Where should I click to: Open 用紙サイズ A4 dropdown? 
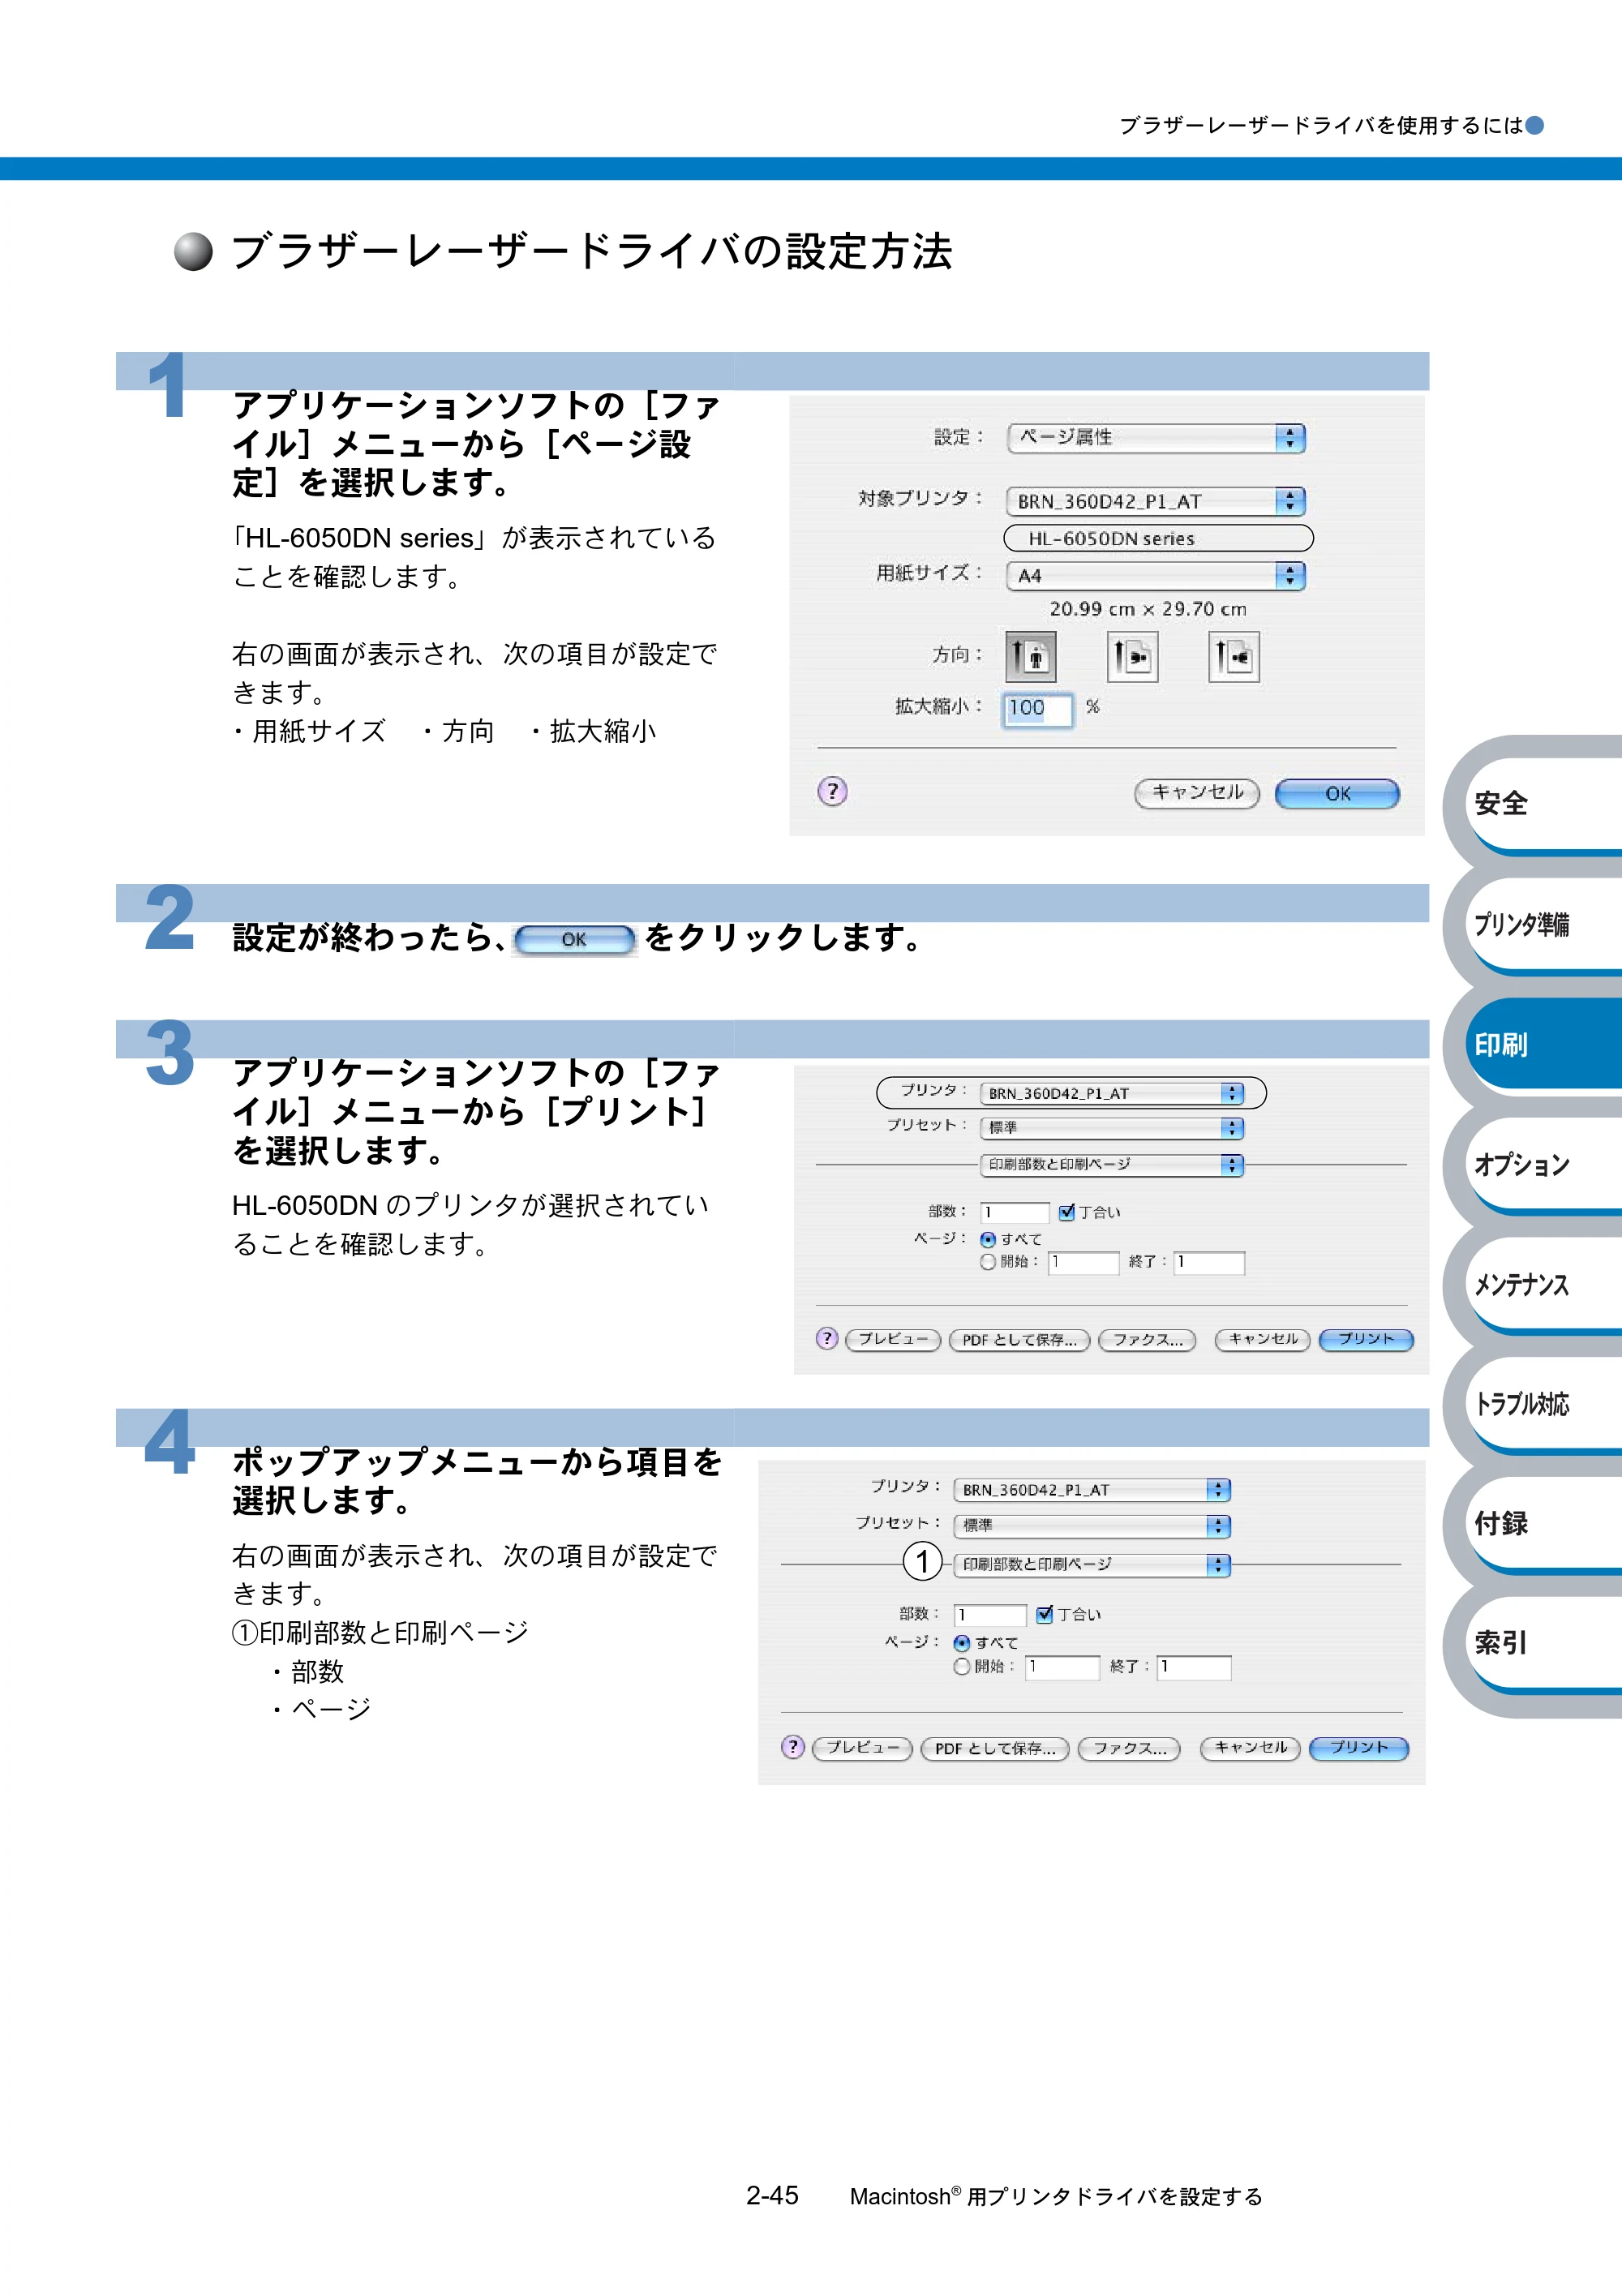(x=1157, y=576)
